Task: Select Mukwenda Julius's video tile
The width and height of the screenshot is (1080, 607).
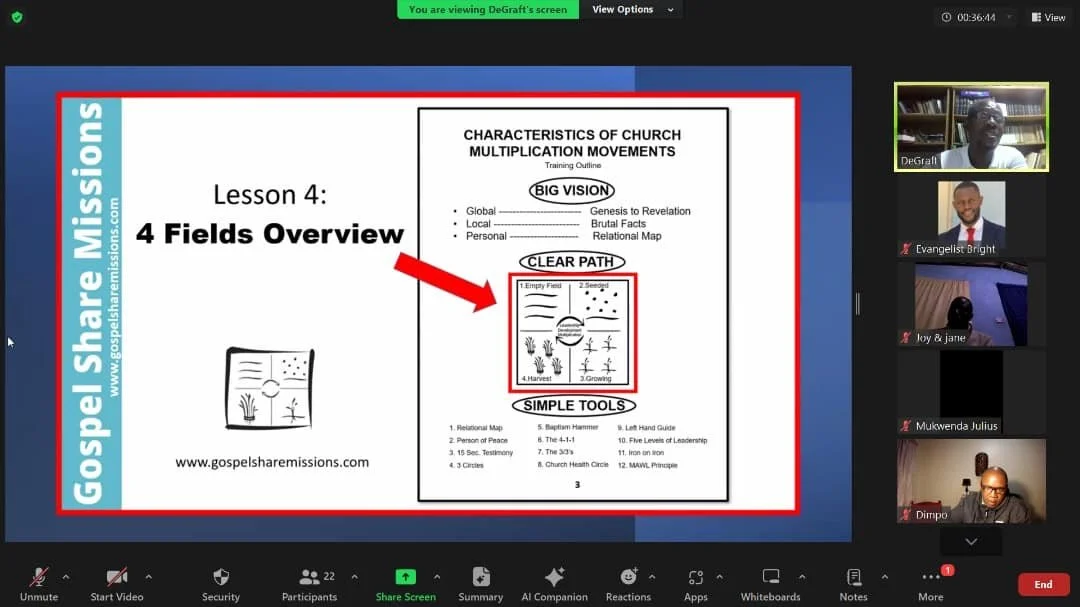Action: pos(971,392)
